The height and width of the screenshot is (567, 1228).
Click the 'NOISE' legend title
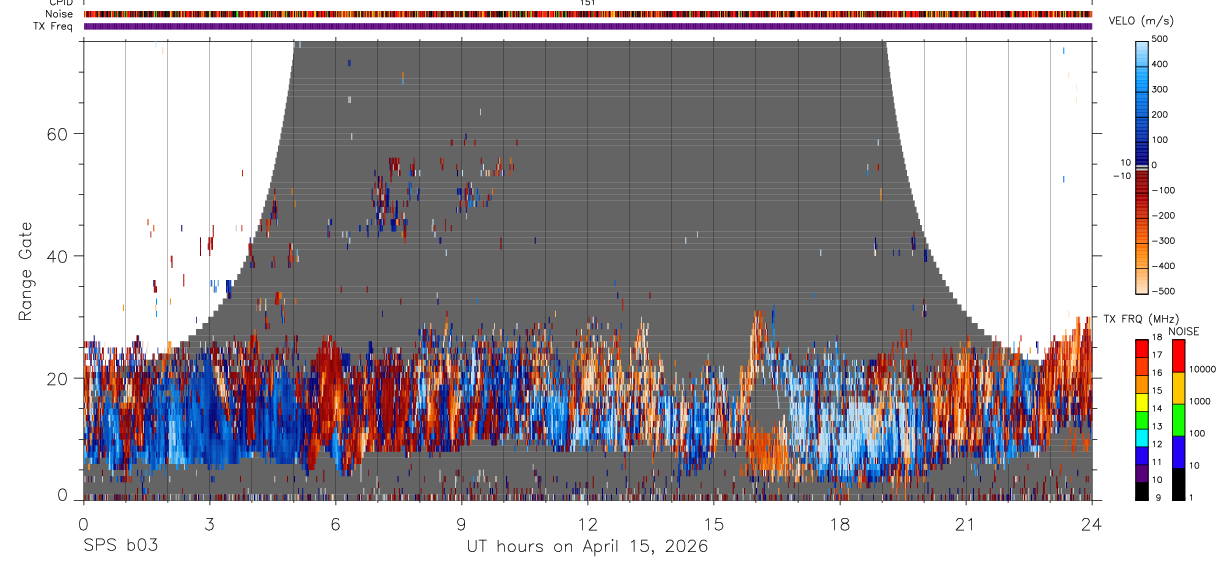click(x=1184, y=331)
